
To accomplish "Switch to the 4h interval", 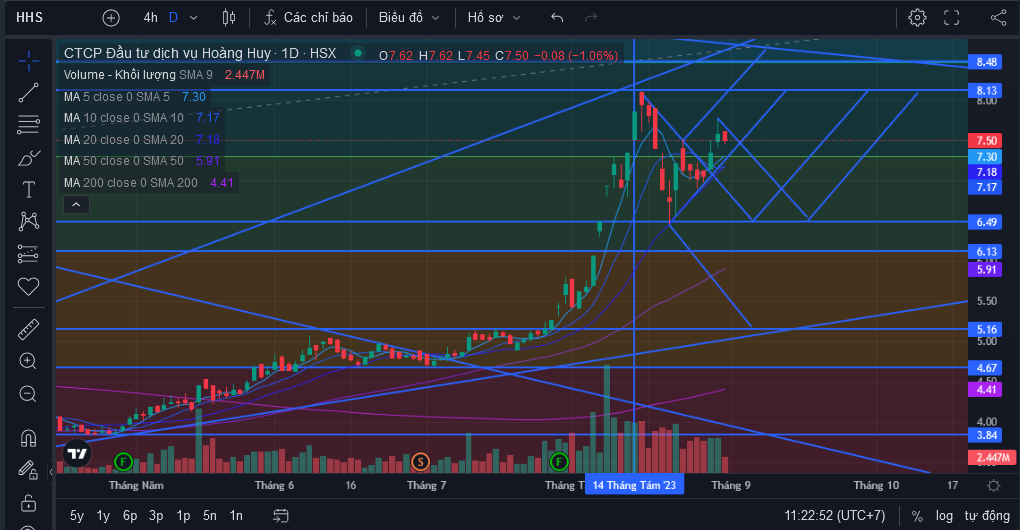I will click(150, 18).
